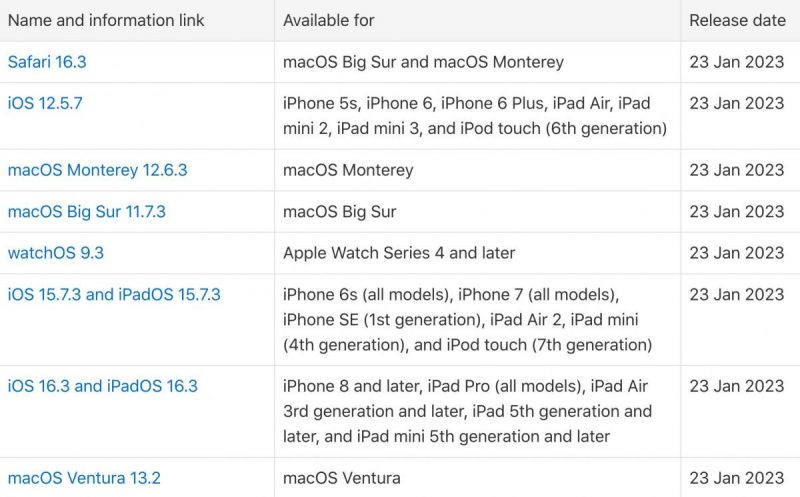Click release date in macOS Ventura 13.2 row
The width and height of the screenshot is (800, 497).
tap(737, 478)
